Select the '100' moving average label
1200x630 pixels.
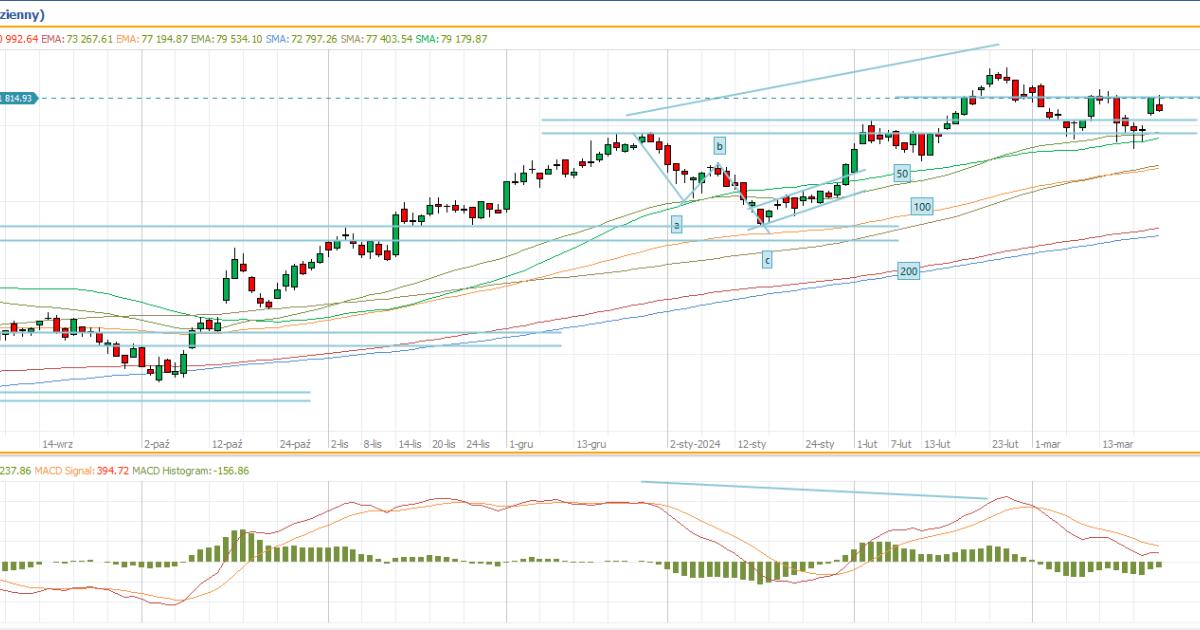coord(921,207)
